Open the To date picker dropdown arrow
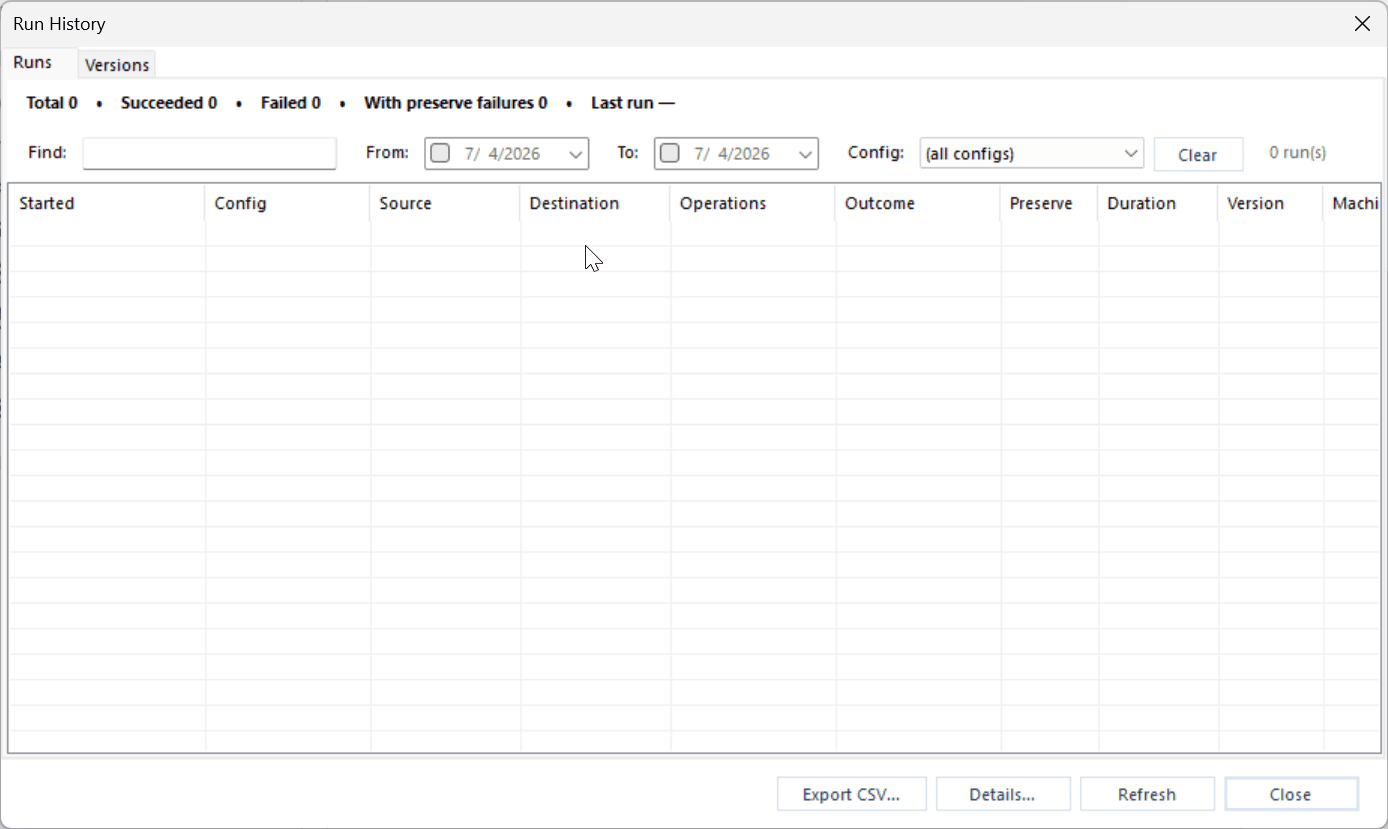The height and width of the screenshot is (829, 1388). tap(805, 154)
